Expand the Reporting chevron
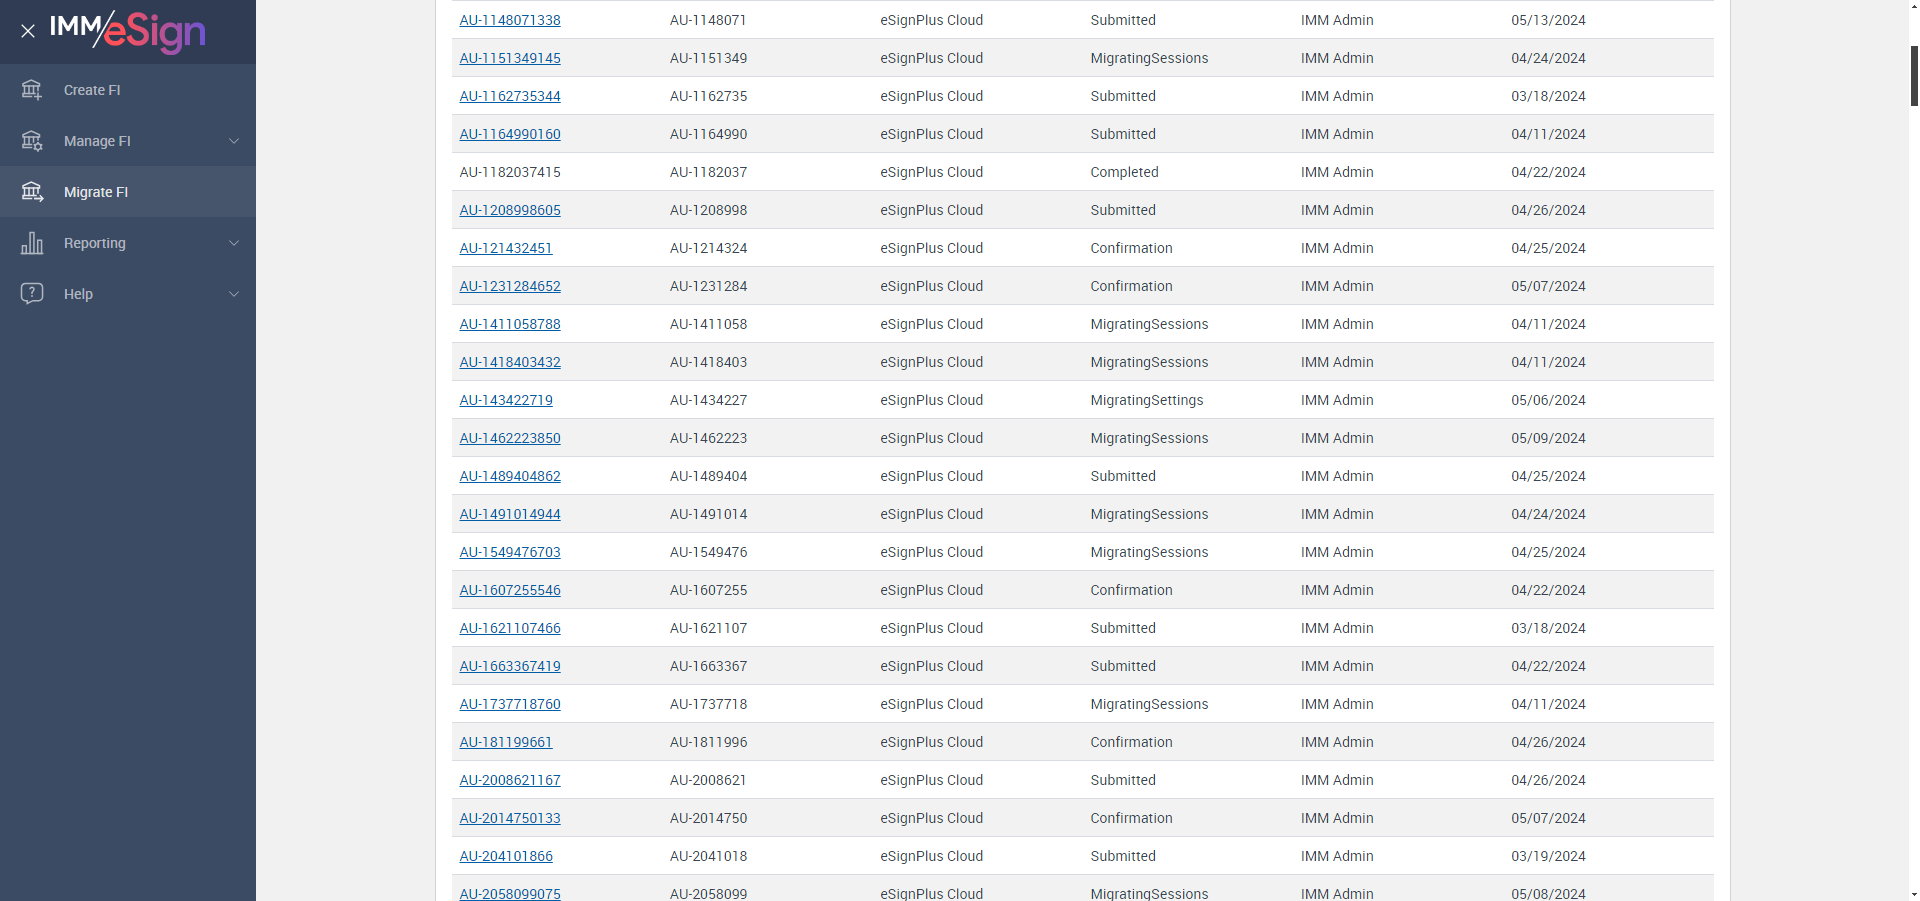This screenshot has width=1920, height=901. click(234, 243)
